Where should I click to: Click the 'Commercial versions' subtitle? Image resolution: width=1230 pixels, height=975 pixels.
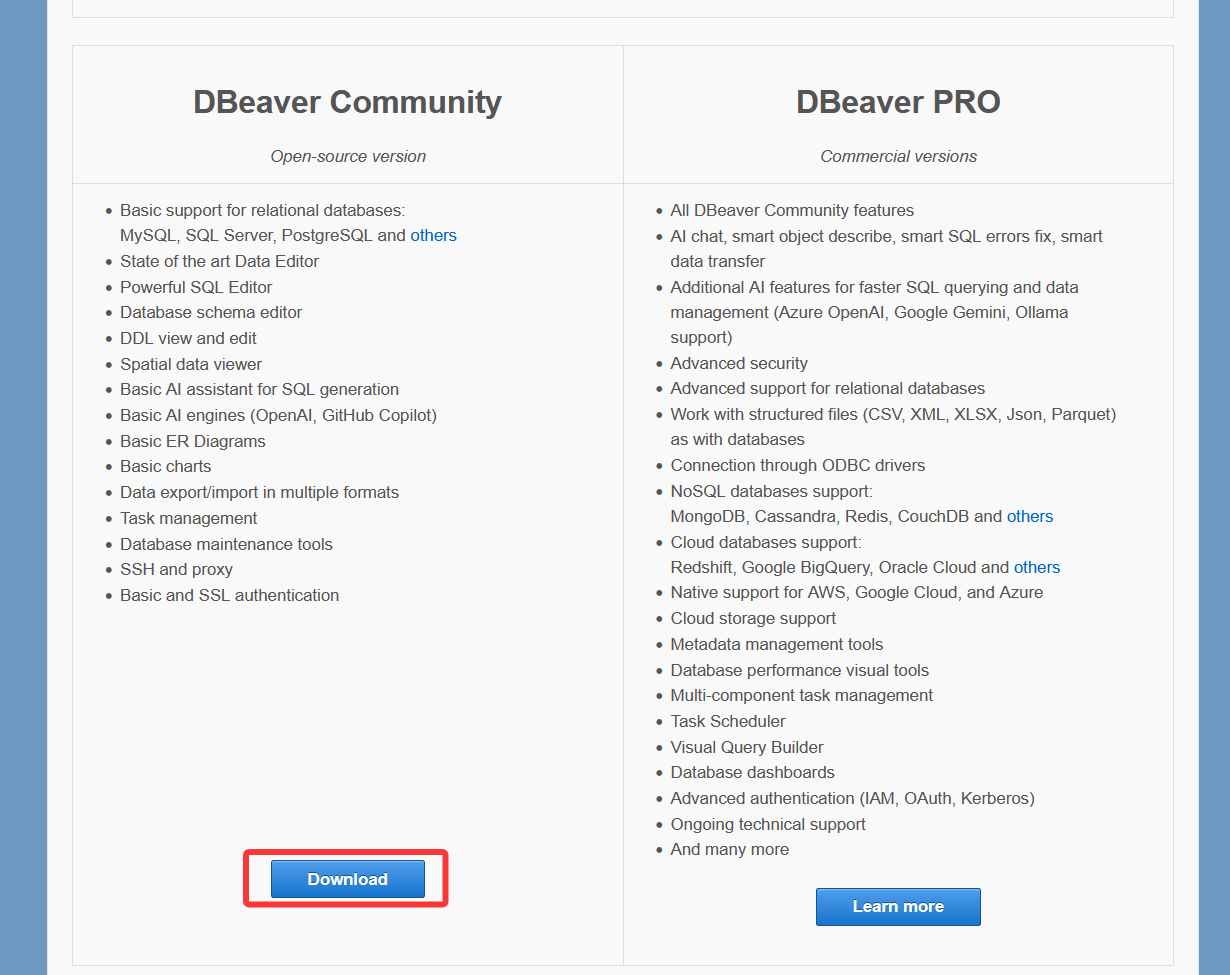point(898,156)
